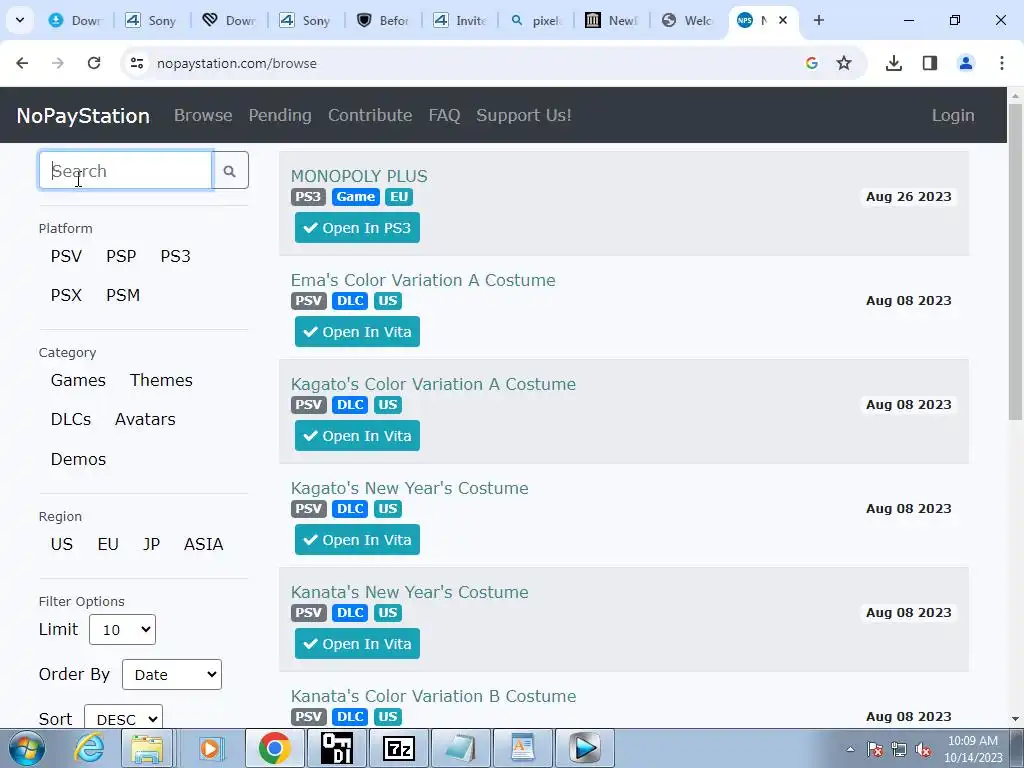Bookmark this page with the star icon
This screenshot has width=1024, height=768.
[x=844, y=63]
